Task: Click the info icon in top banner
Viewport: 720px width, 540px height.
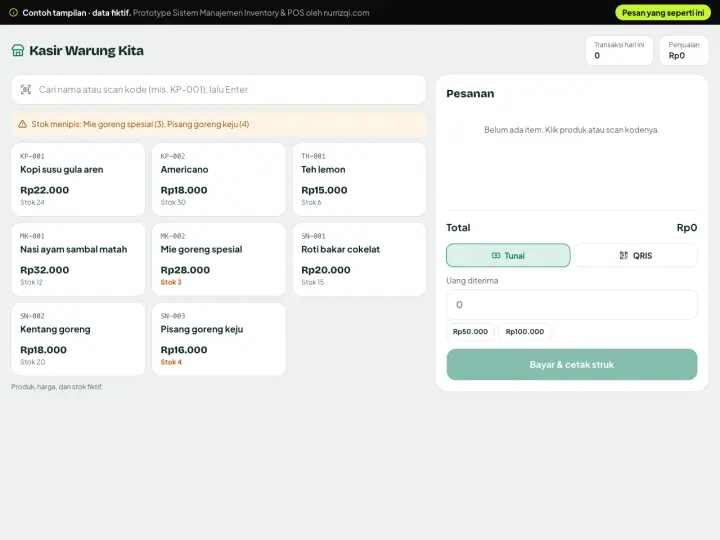Action: tap(14, 12)
